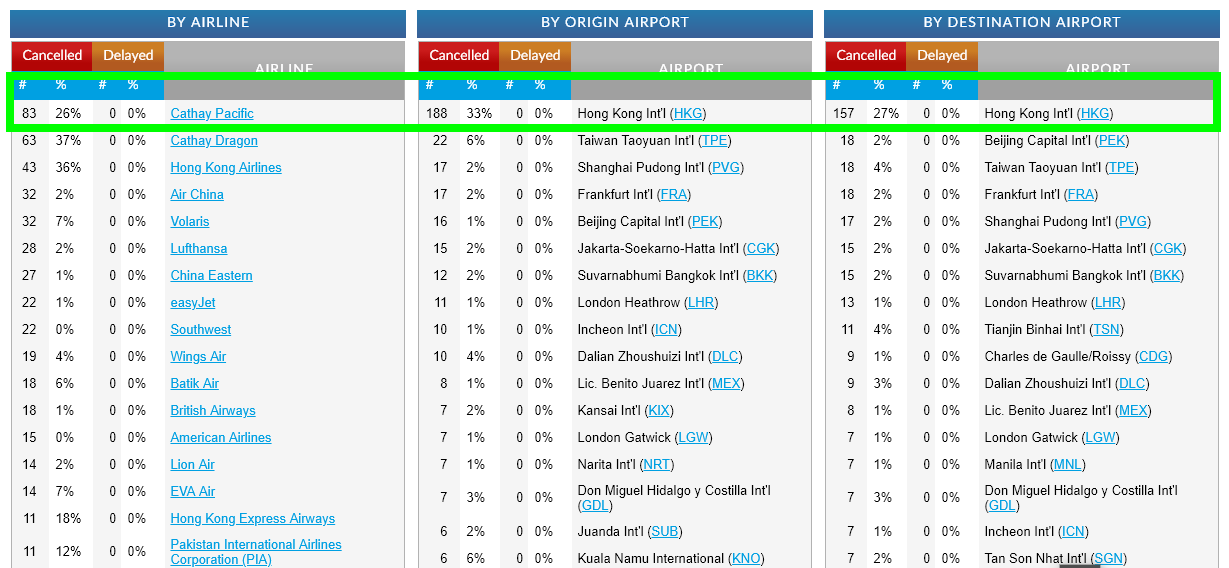Open the Lion Air airline link
Screen dimensions: 1229x568
coord(193,465)
